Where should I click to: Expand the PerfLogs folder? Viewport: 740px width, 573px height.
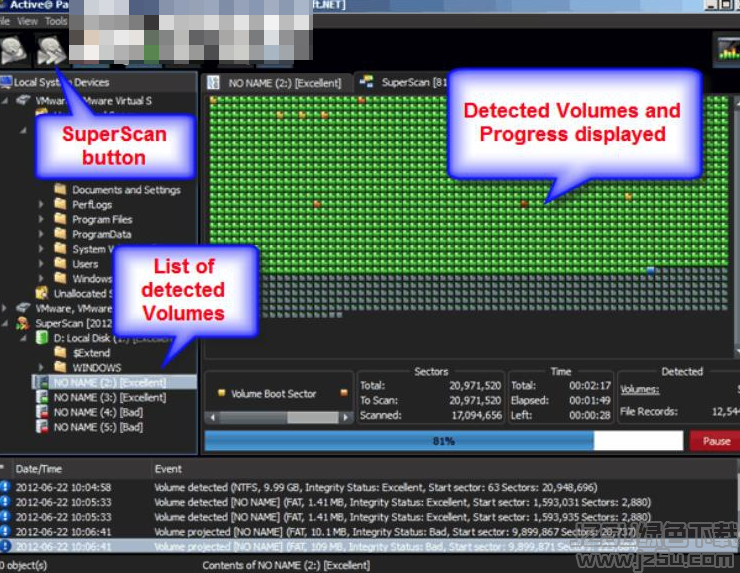[x=41, y=204]
